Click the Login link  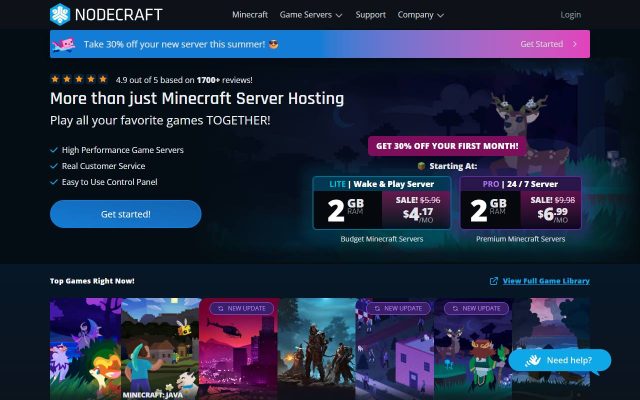coord(570,15)
